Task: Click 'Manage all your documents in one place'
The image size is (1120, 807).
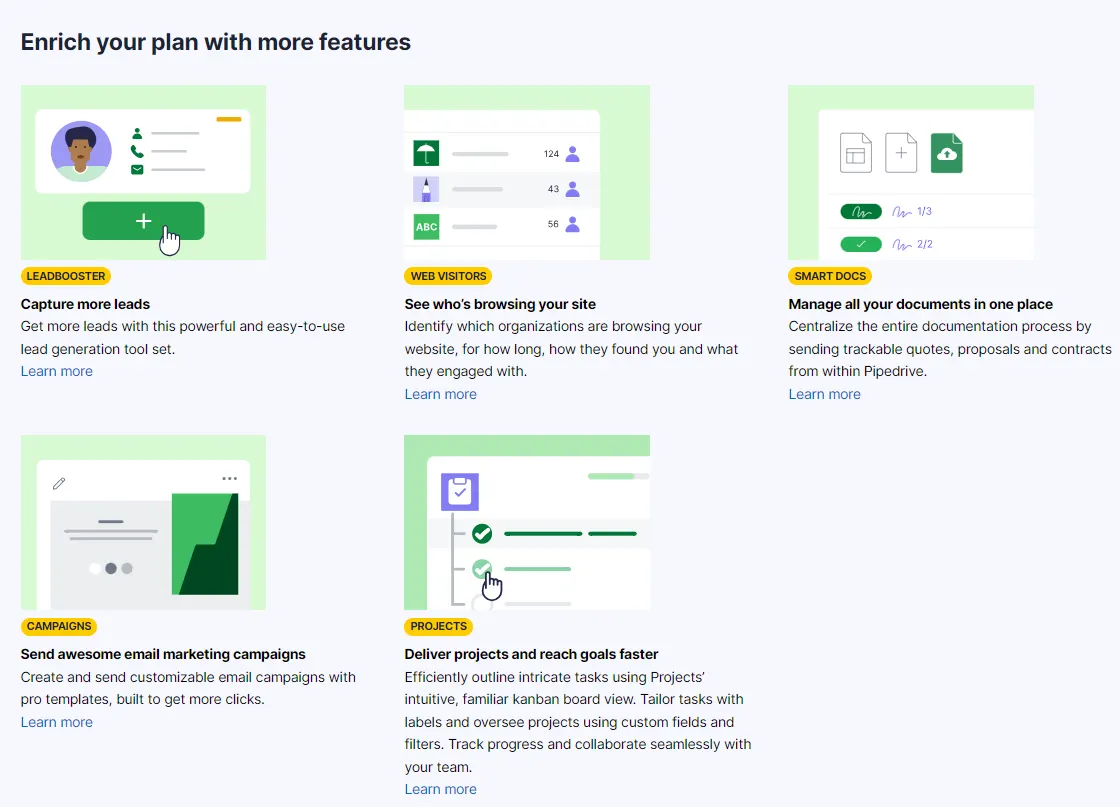Action: 921,304
